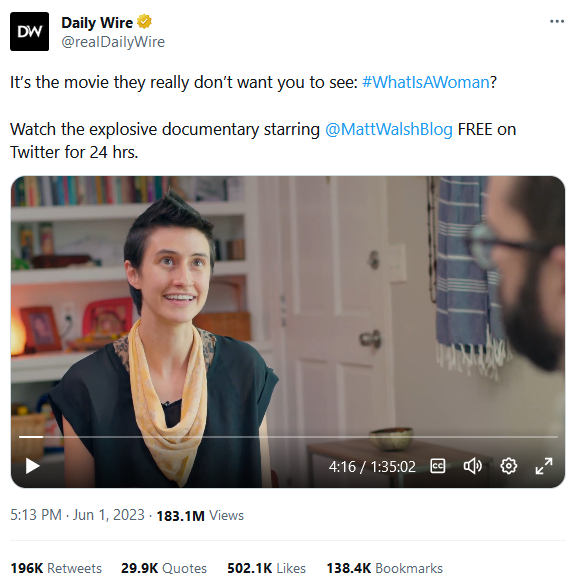Open video settings gear

click(x=508, y=466)
